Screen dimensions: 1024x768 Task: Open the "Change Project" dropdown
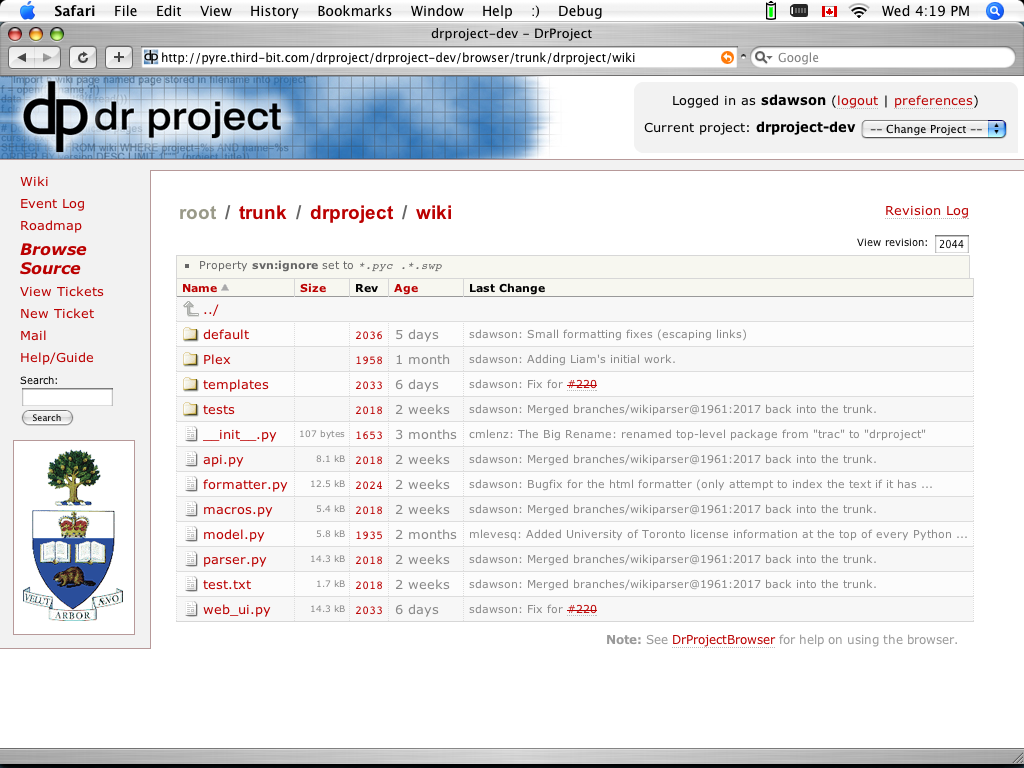pos(933,128)
